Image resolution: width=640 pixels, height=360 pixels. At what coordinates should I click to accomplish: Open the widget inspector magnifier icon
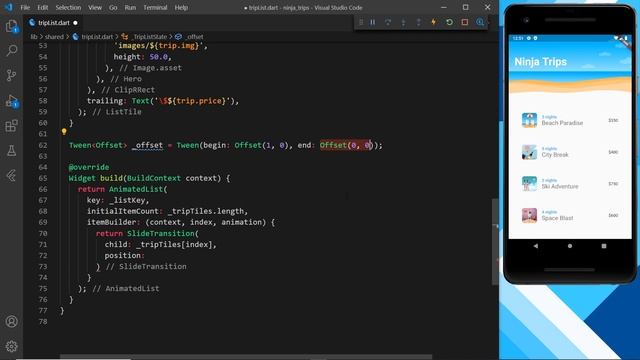(480, 22)
